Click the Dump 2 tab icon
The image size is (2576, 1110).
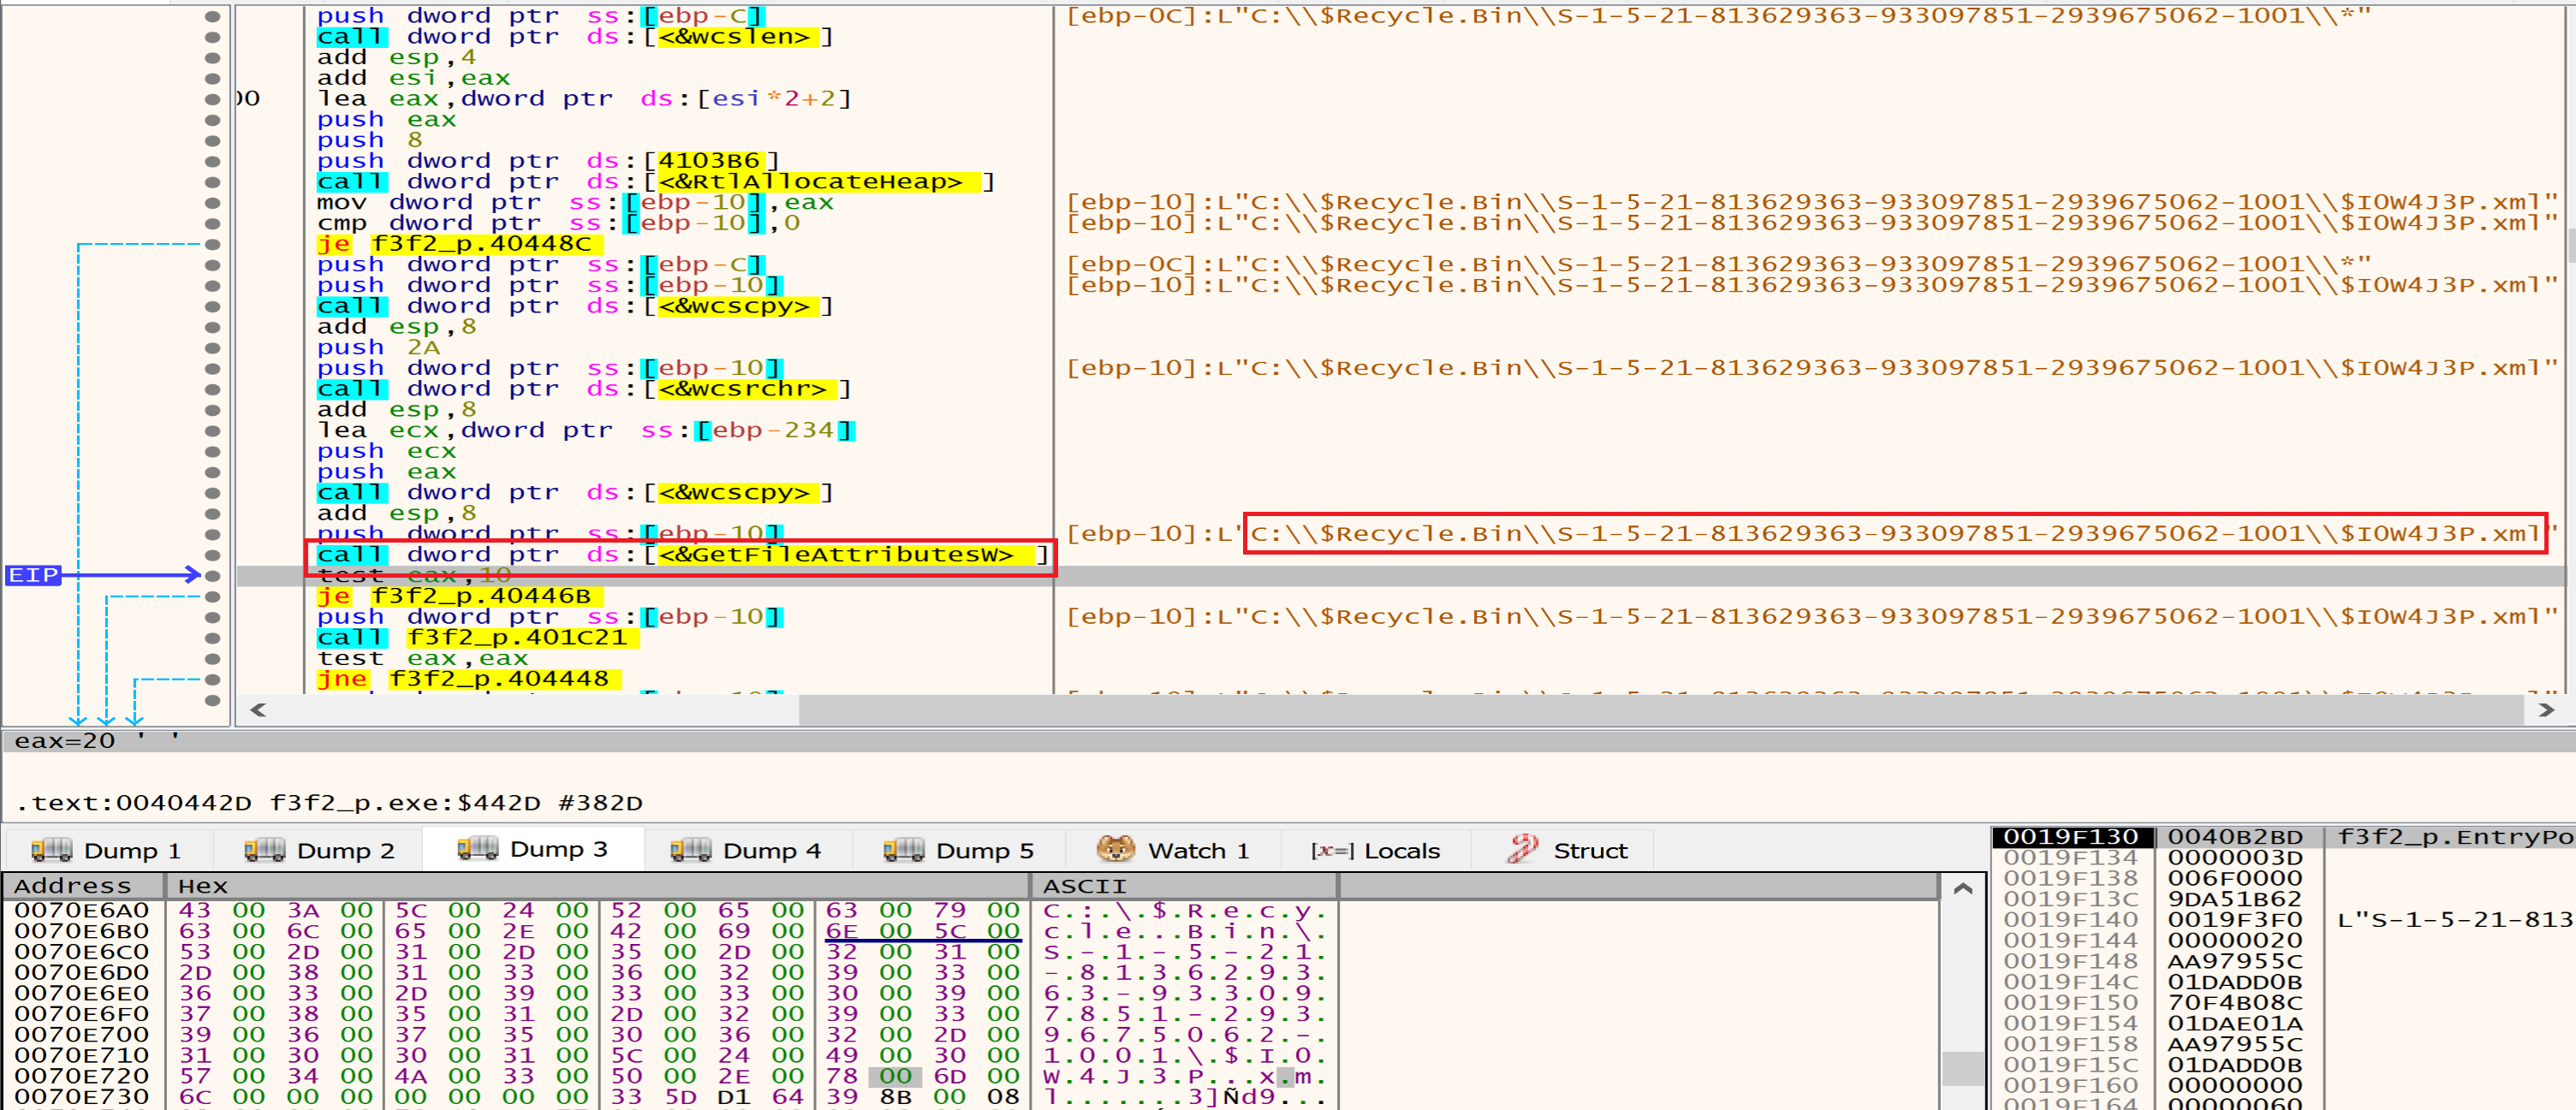(x=264, y=850)
